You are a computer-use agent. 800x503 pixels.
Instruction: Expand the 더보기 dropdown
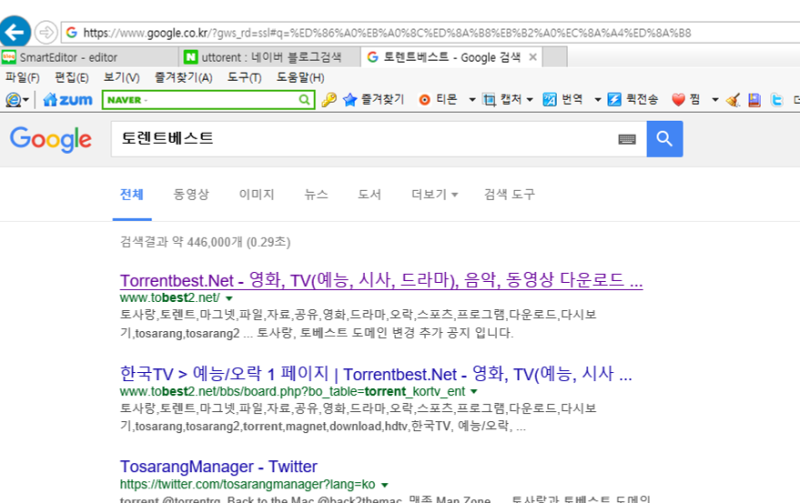tap(434, 194)
